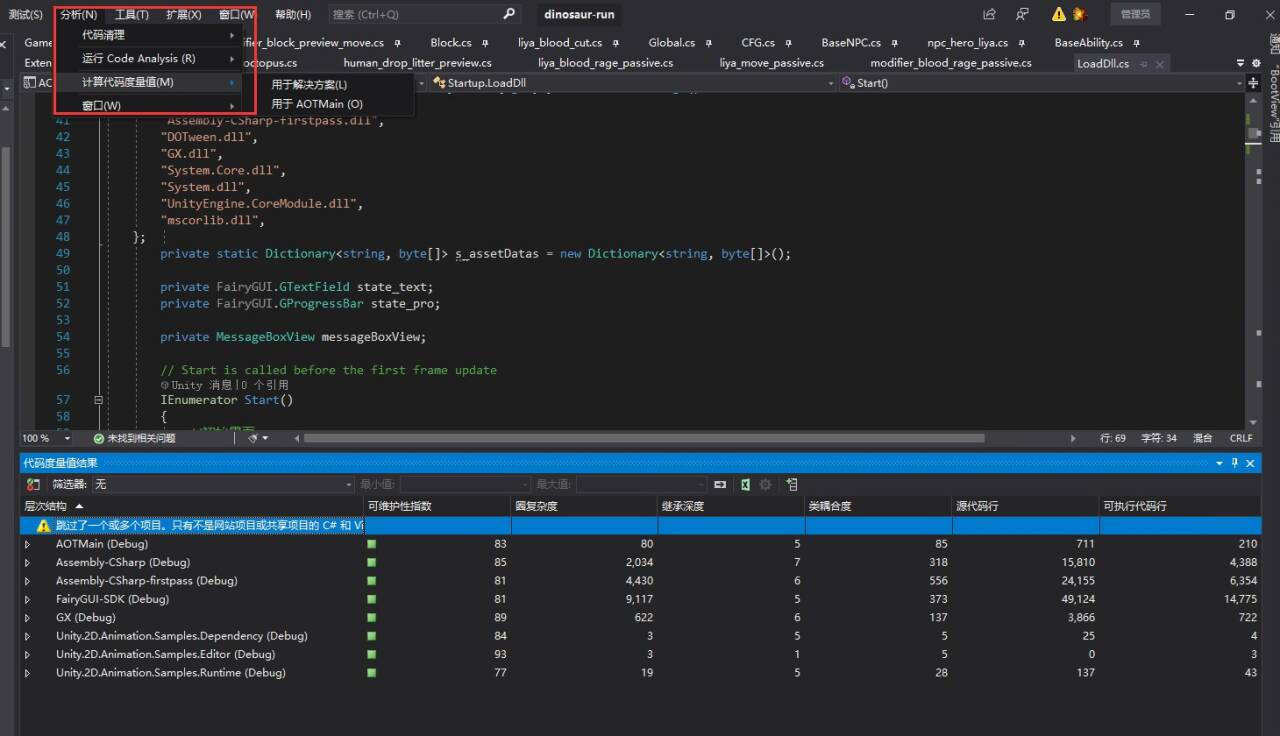Screen dimensions: 1280x736
Task: Click the 行: 69 line indicator
Action: coord(1113,438)
